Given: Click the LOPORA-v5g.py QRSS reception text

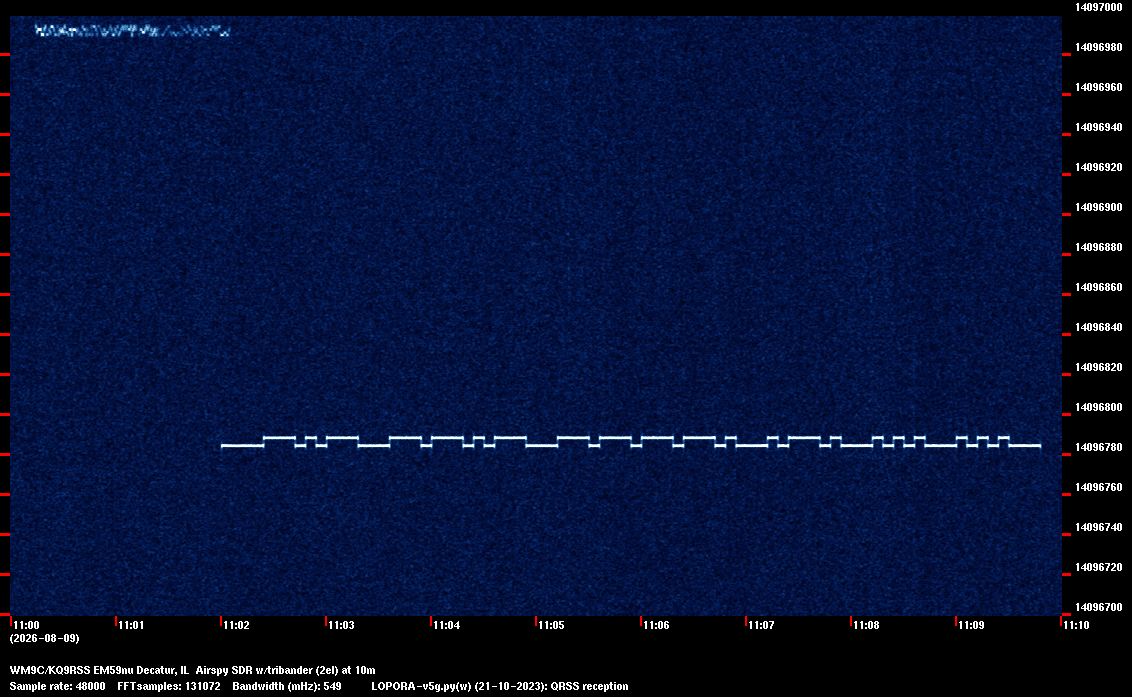Looking at the screenshot, I should click(x=500, y=686).
